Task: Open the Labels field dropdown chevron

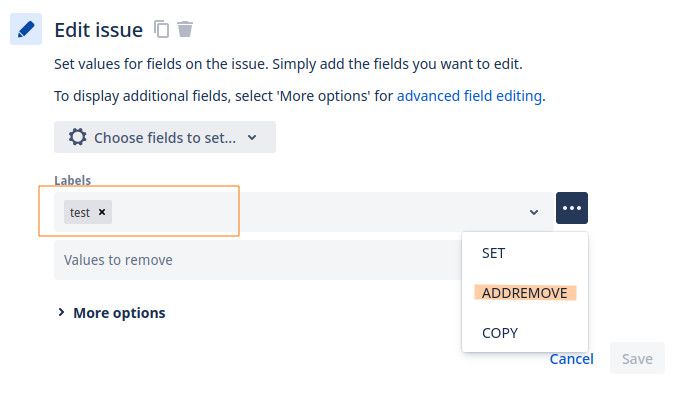Action: (x=534, y=212)
